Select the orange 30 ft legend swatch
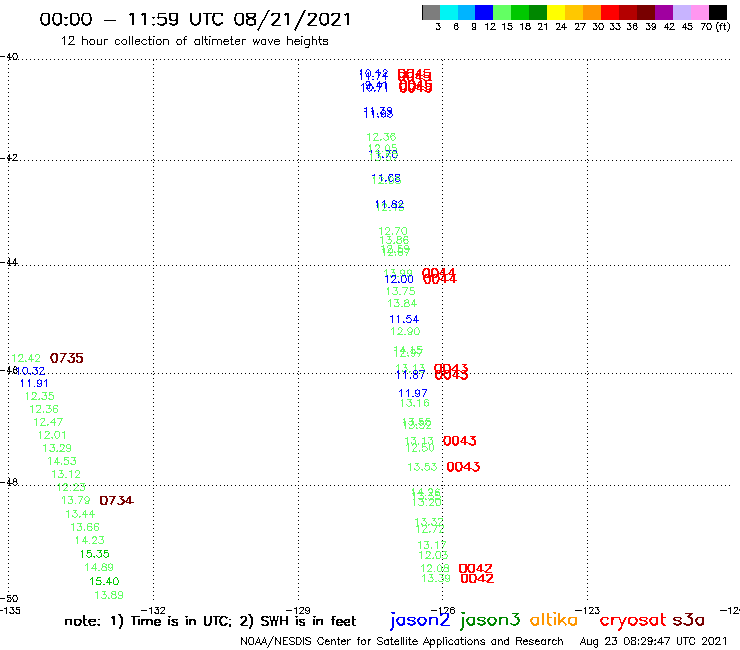This screenshot has width=740, height=650. click(x=592, y=13)
